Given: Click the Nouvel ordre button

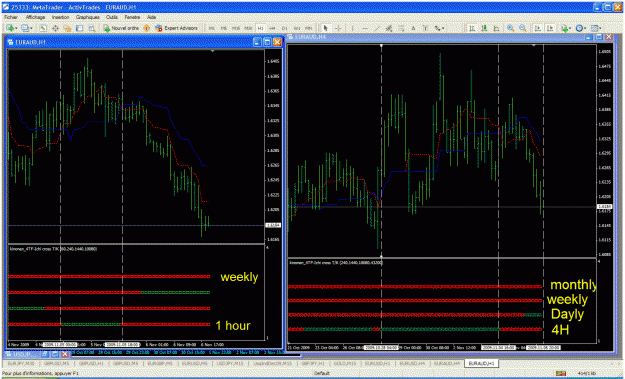Looking at the screenshot, I should coord(121,28).
